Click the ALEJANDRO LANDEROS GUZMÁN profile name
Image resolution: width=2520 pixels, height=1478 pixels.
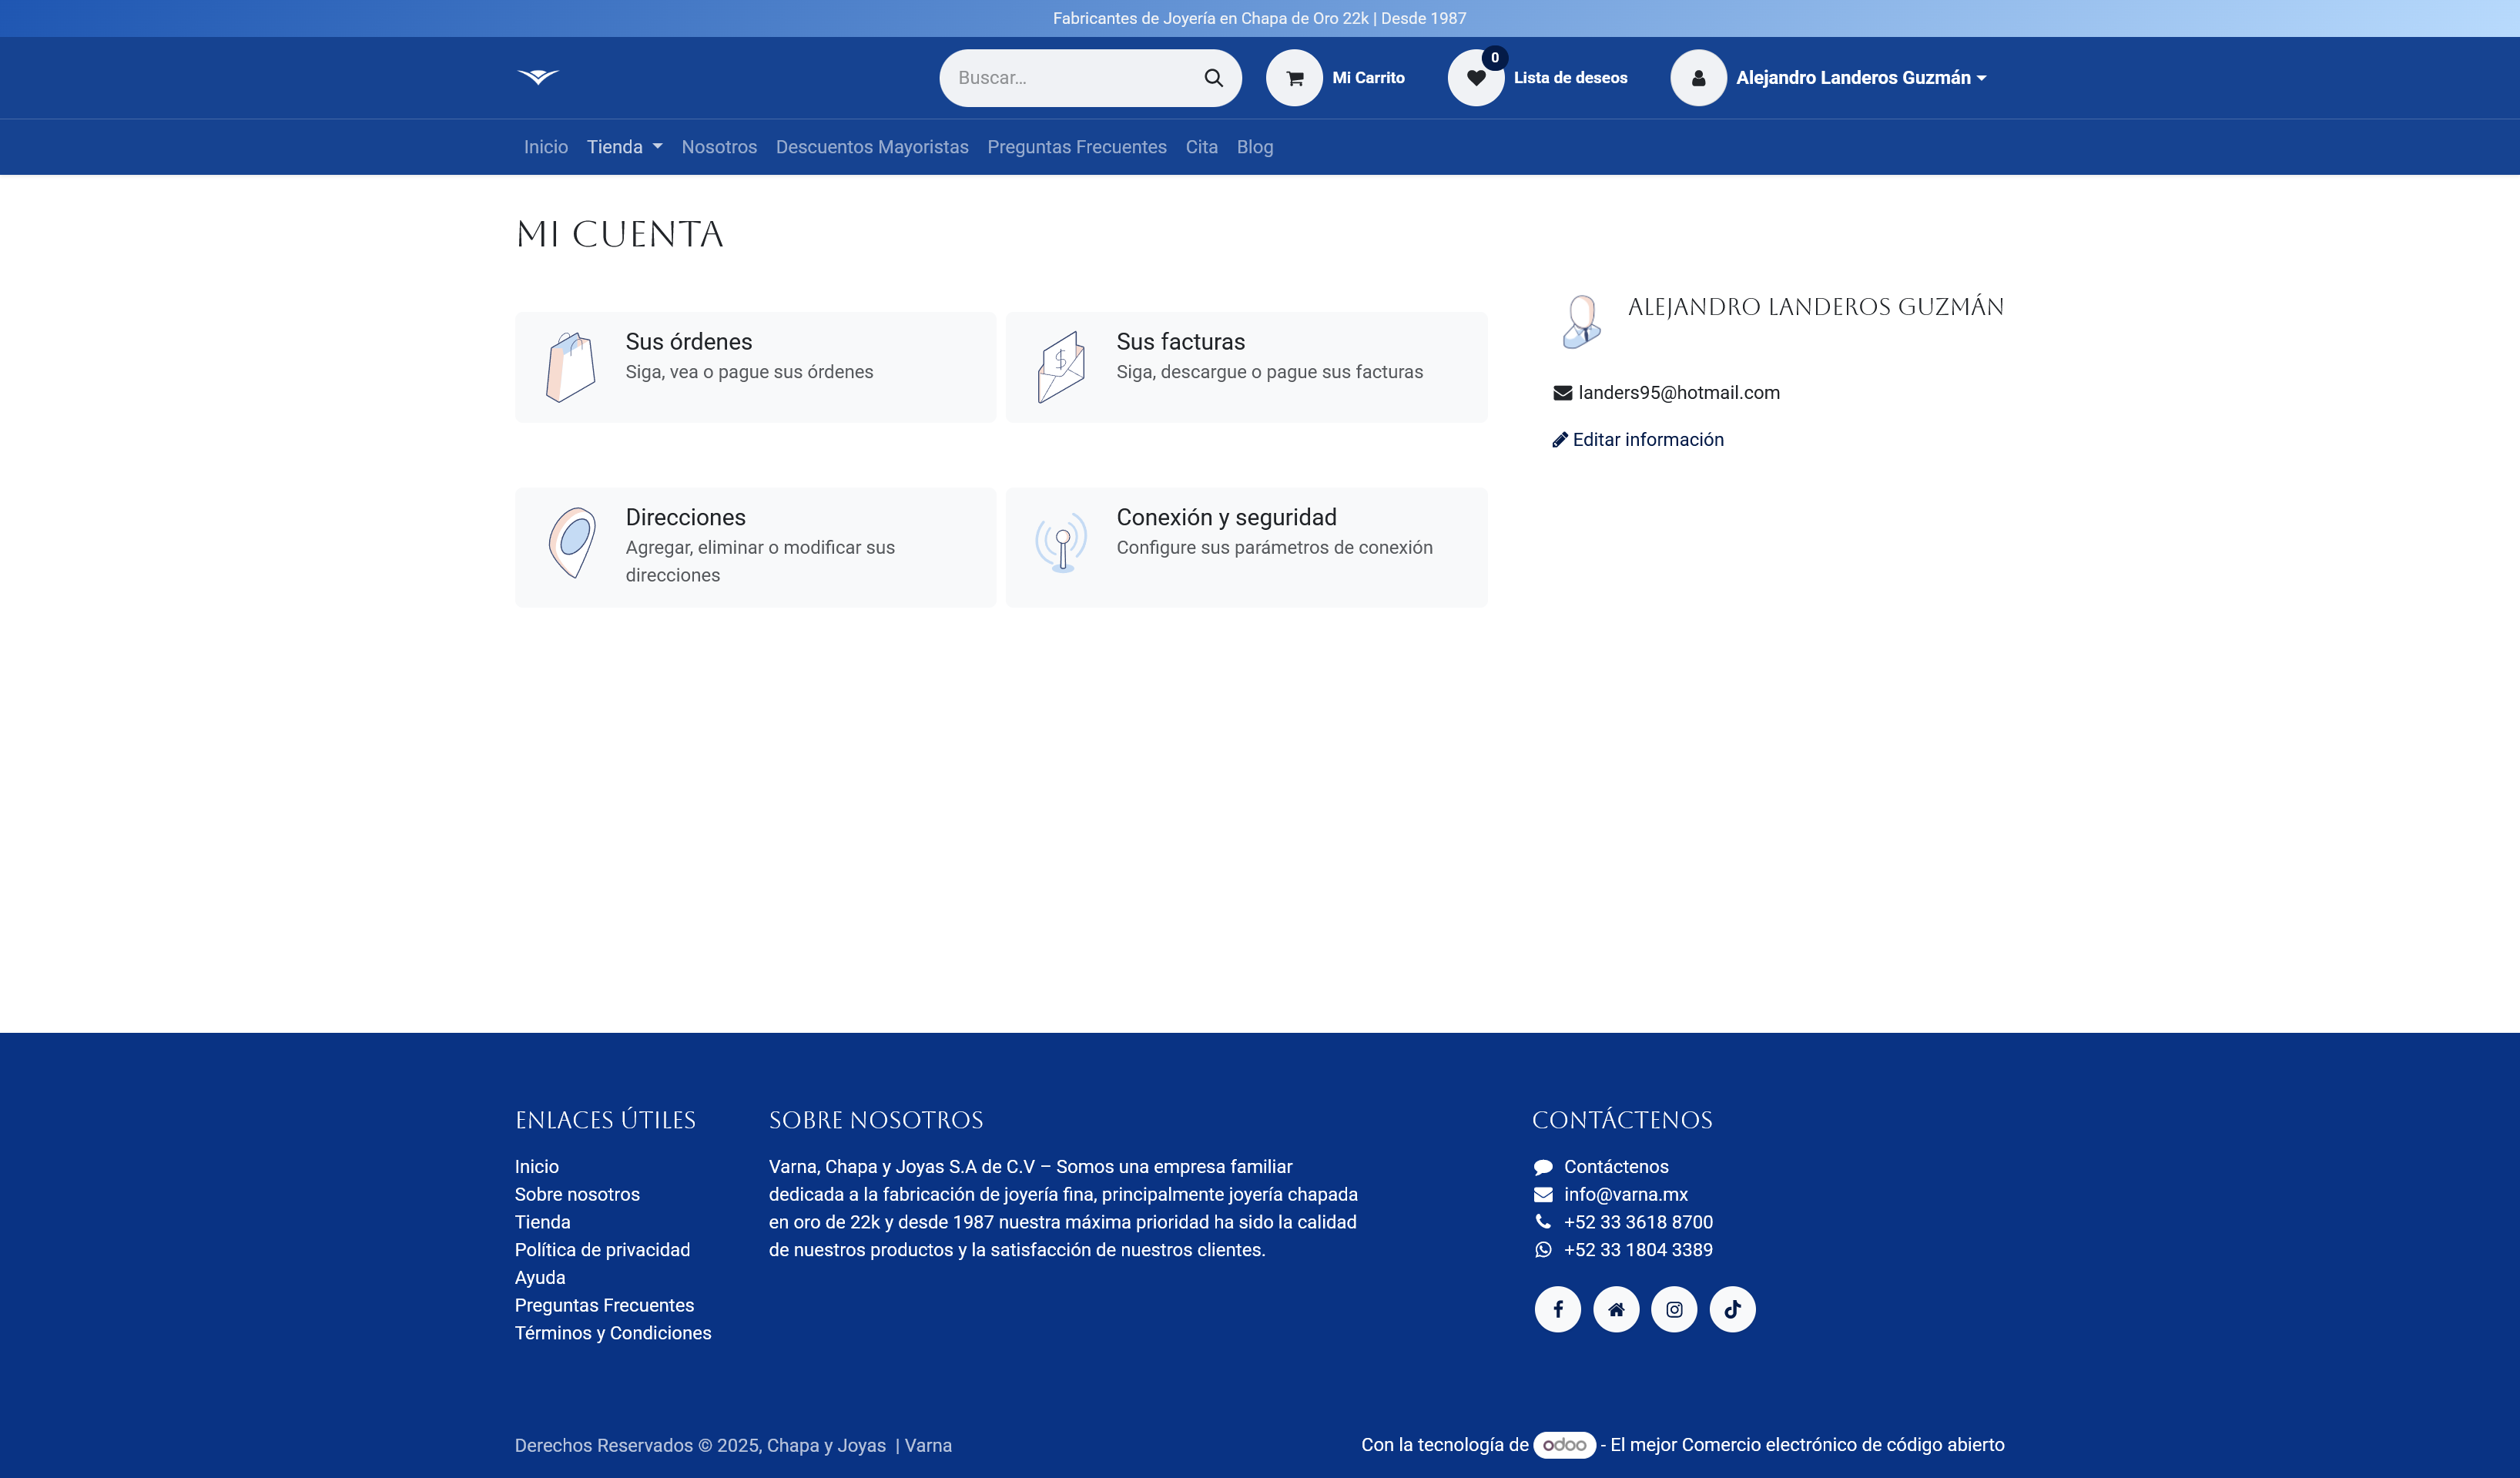coord(1815,307)
